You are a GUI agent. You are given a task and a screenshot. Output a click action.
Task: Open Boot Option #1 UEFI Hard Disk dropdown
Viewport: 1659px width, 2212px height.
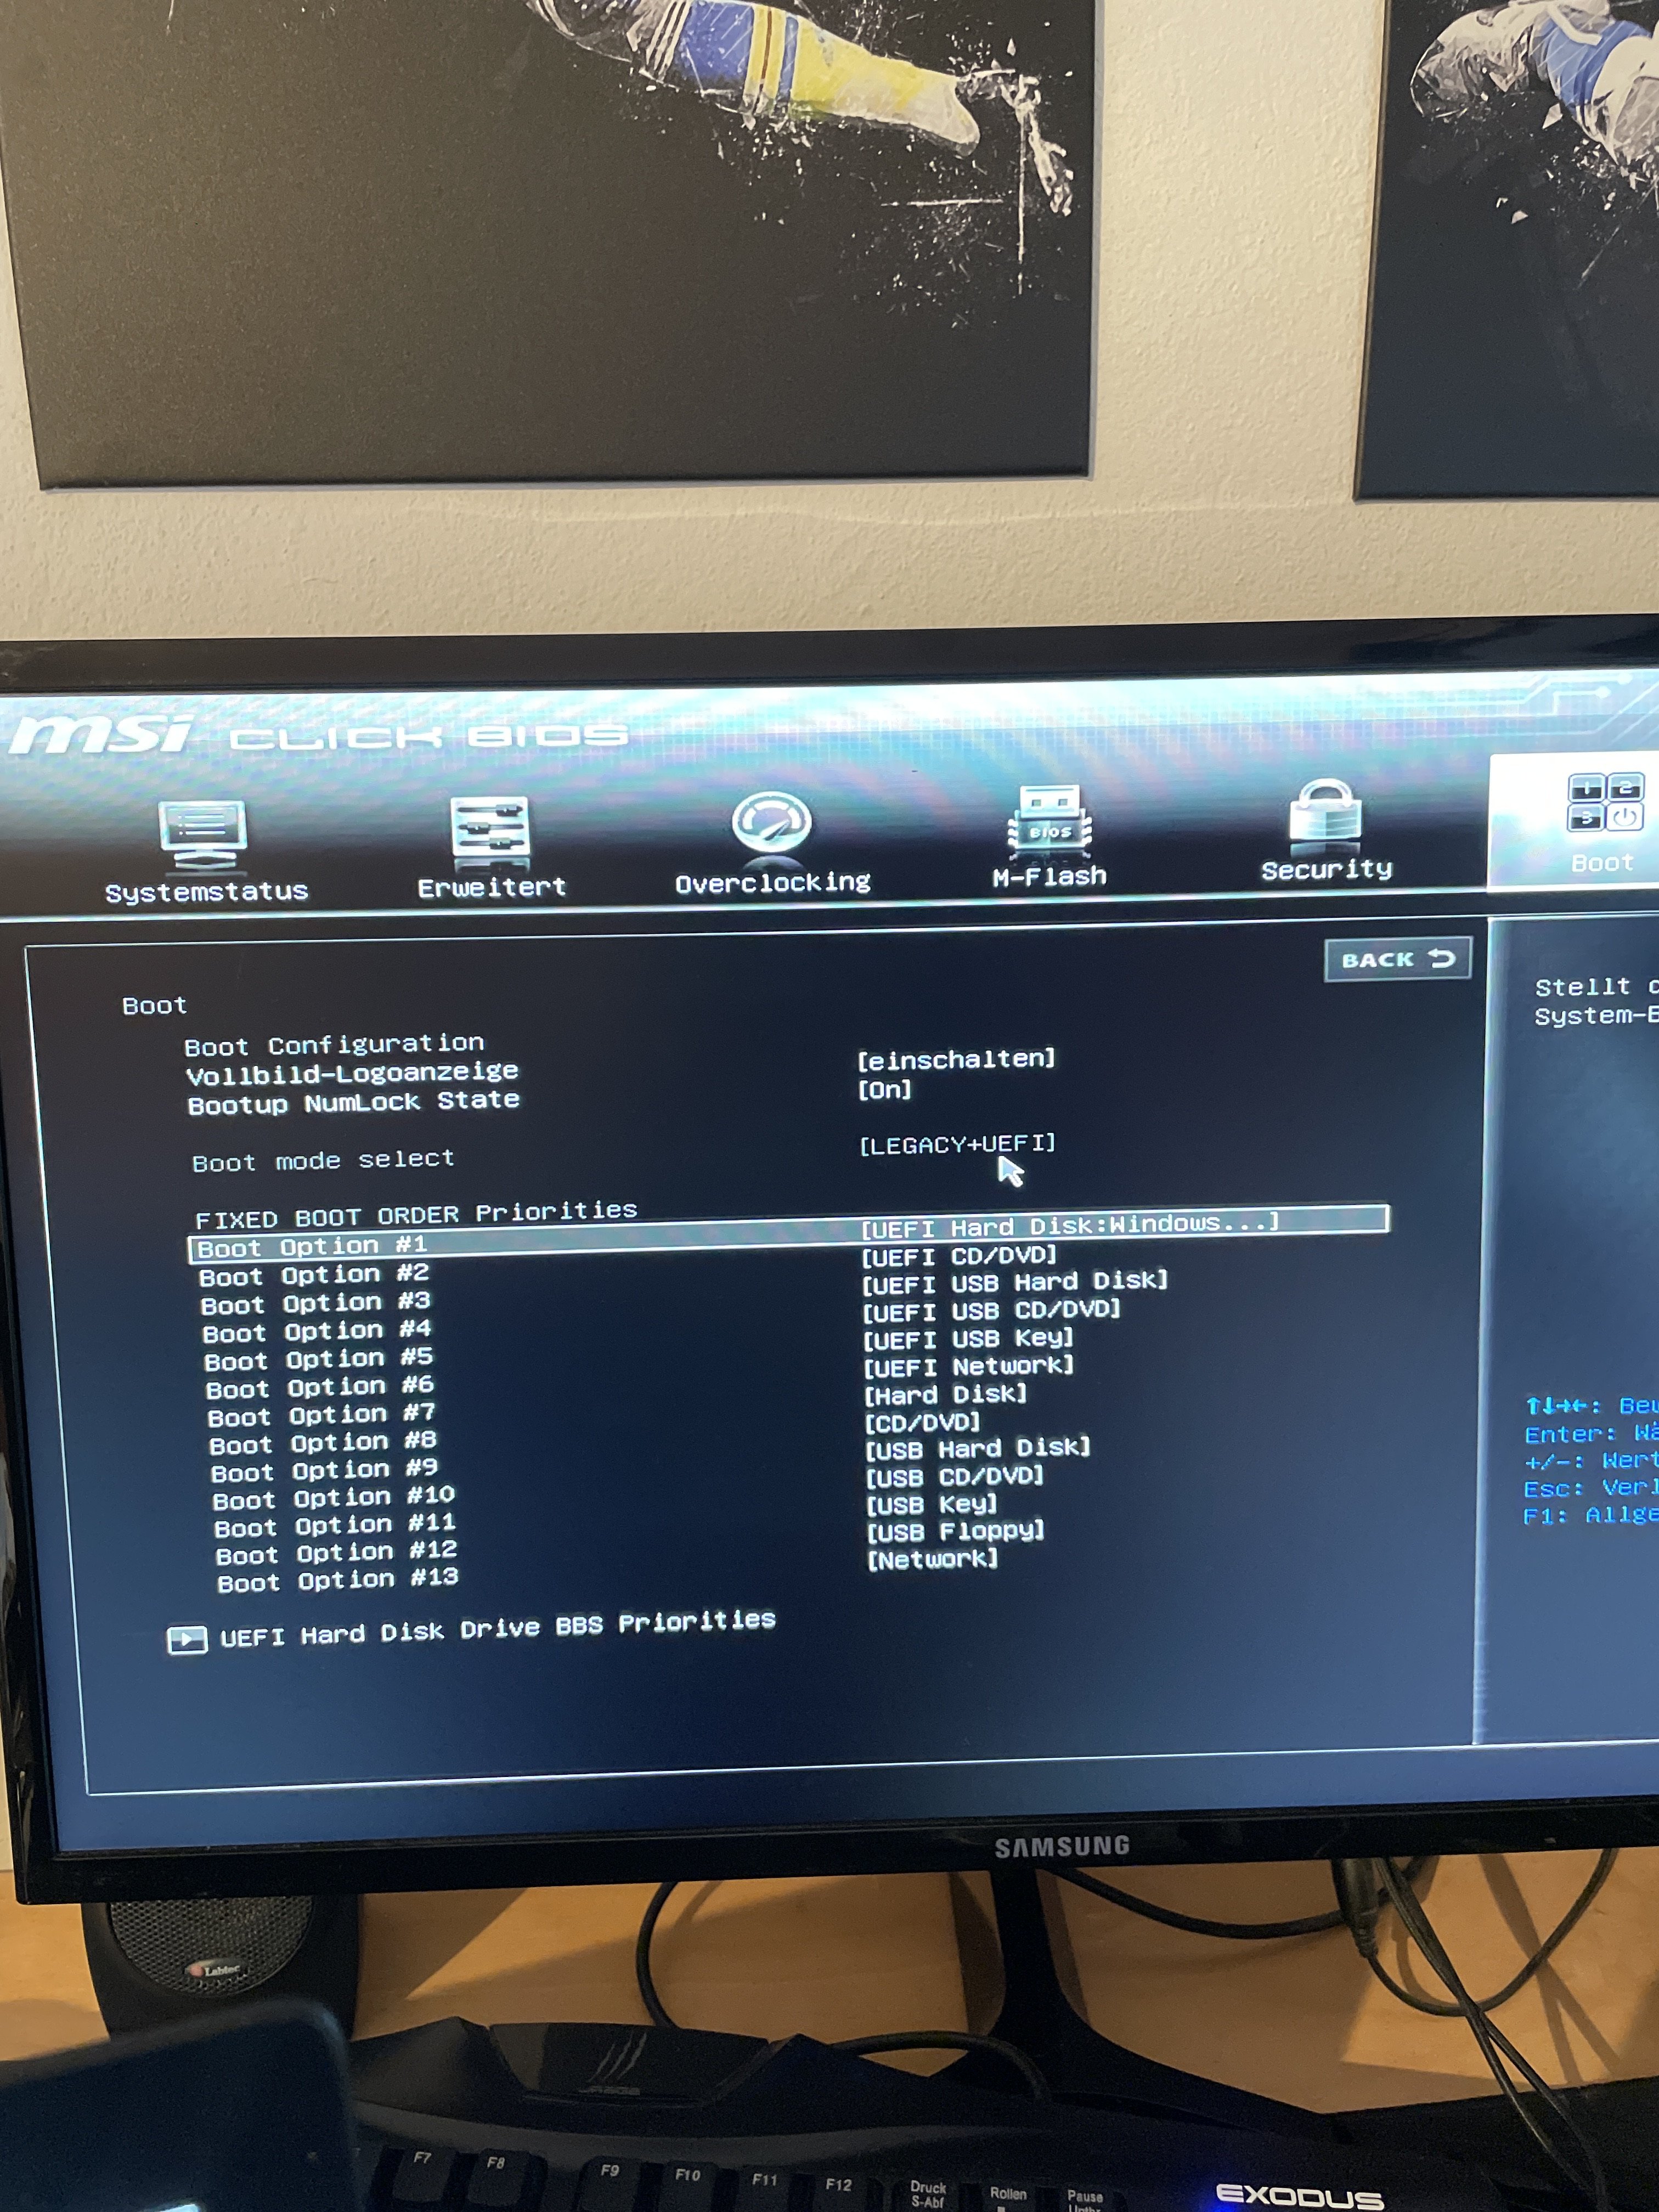click(x=1070, y=1224)
